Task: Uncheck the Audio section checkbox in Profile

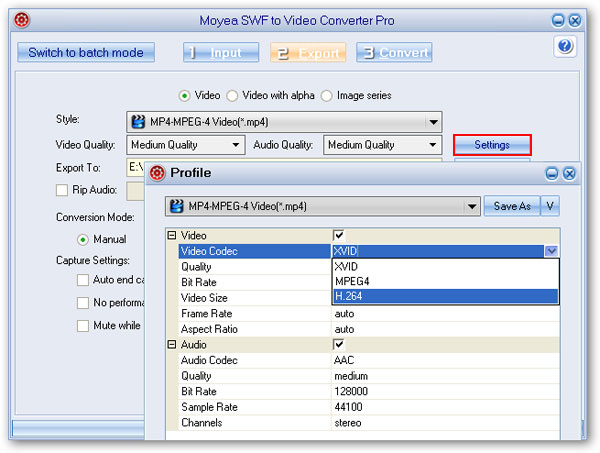Action: [x=339, y=344]
